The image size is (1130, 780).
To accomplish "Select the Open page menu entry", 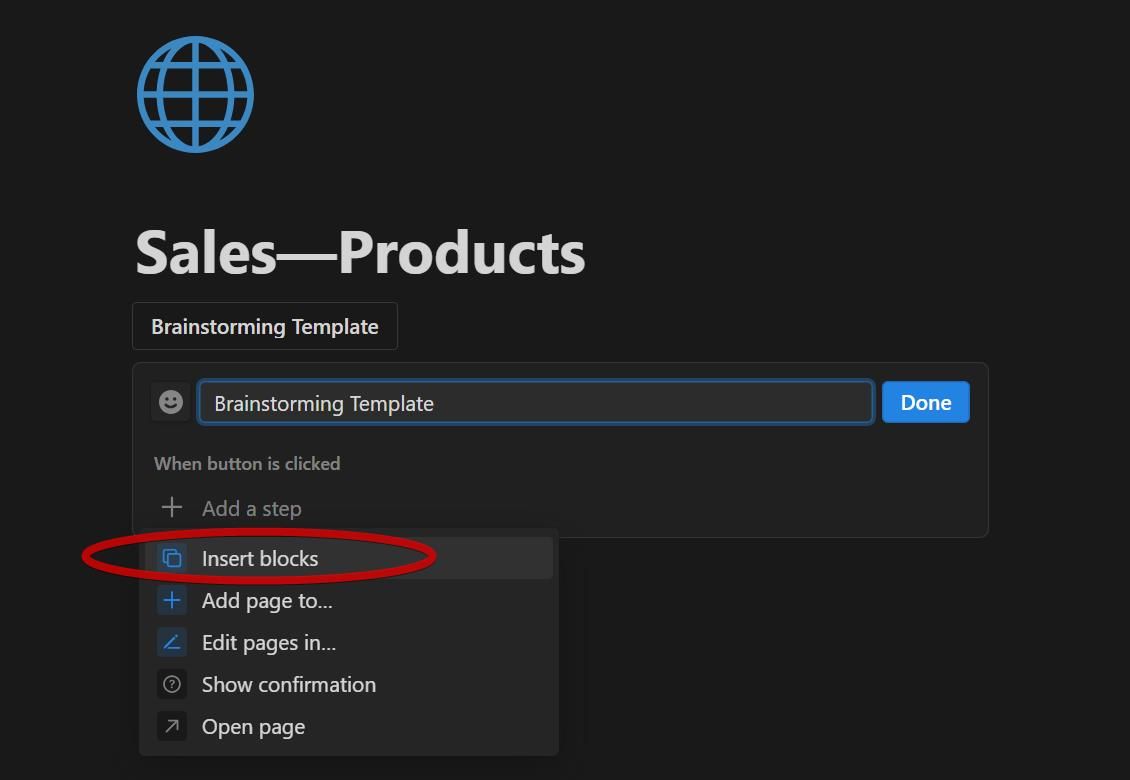I will coord(252,726).
